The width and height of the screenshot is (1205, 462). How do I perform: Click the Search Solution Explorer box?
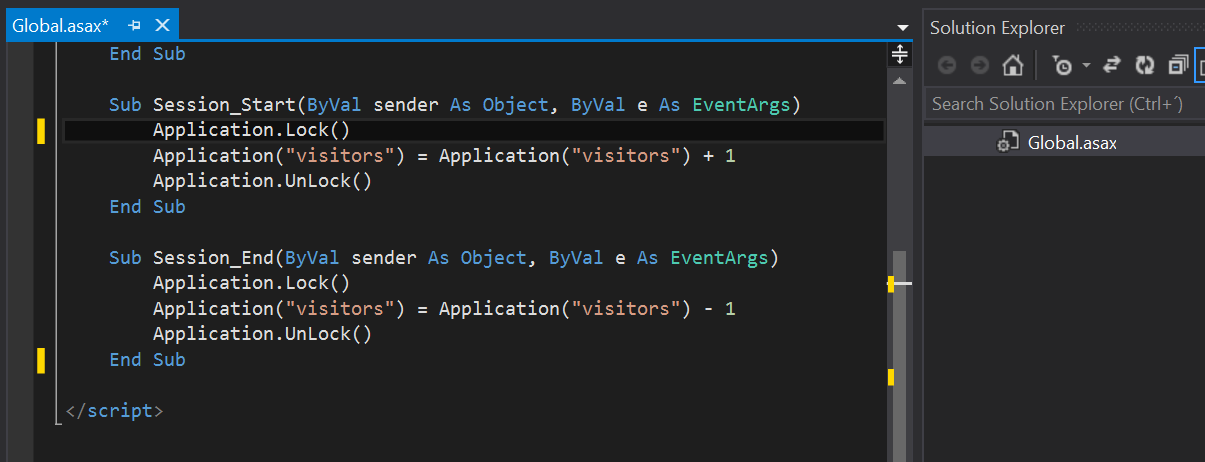[1060, 104]
